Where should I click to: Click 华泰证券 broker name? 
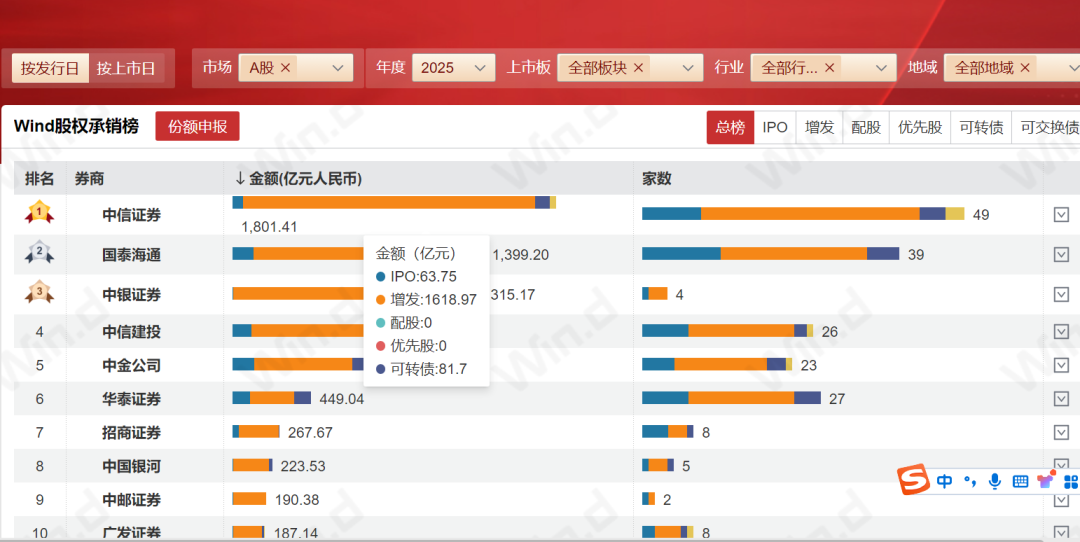132,399
